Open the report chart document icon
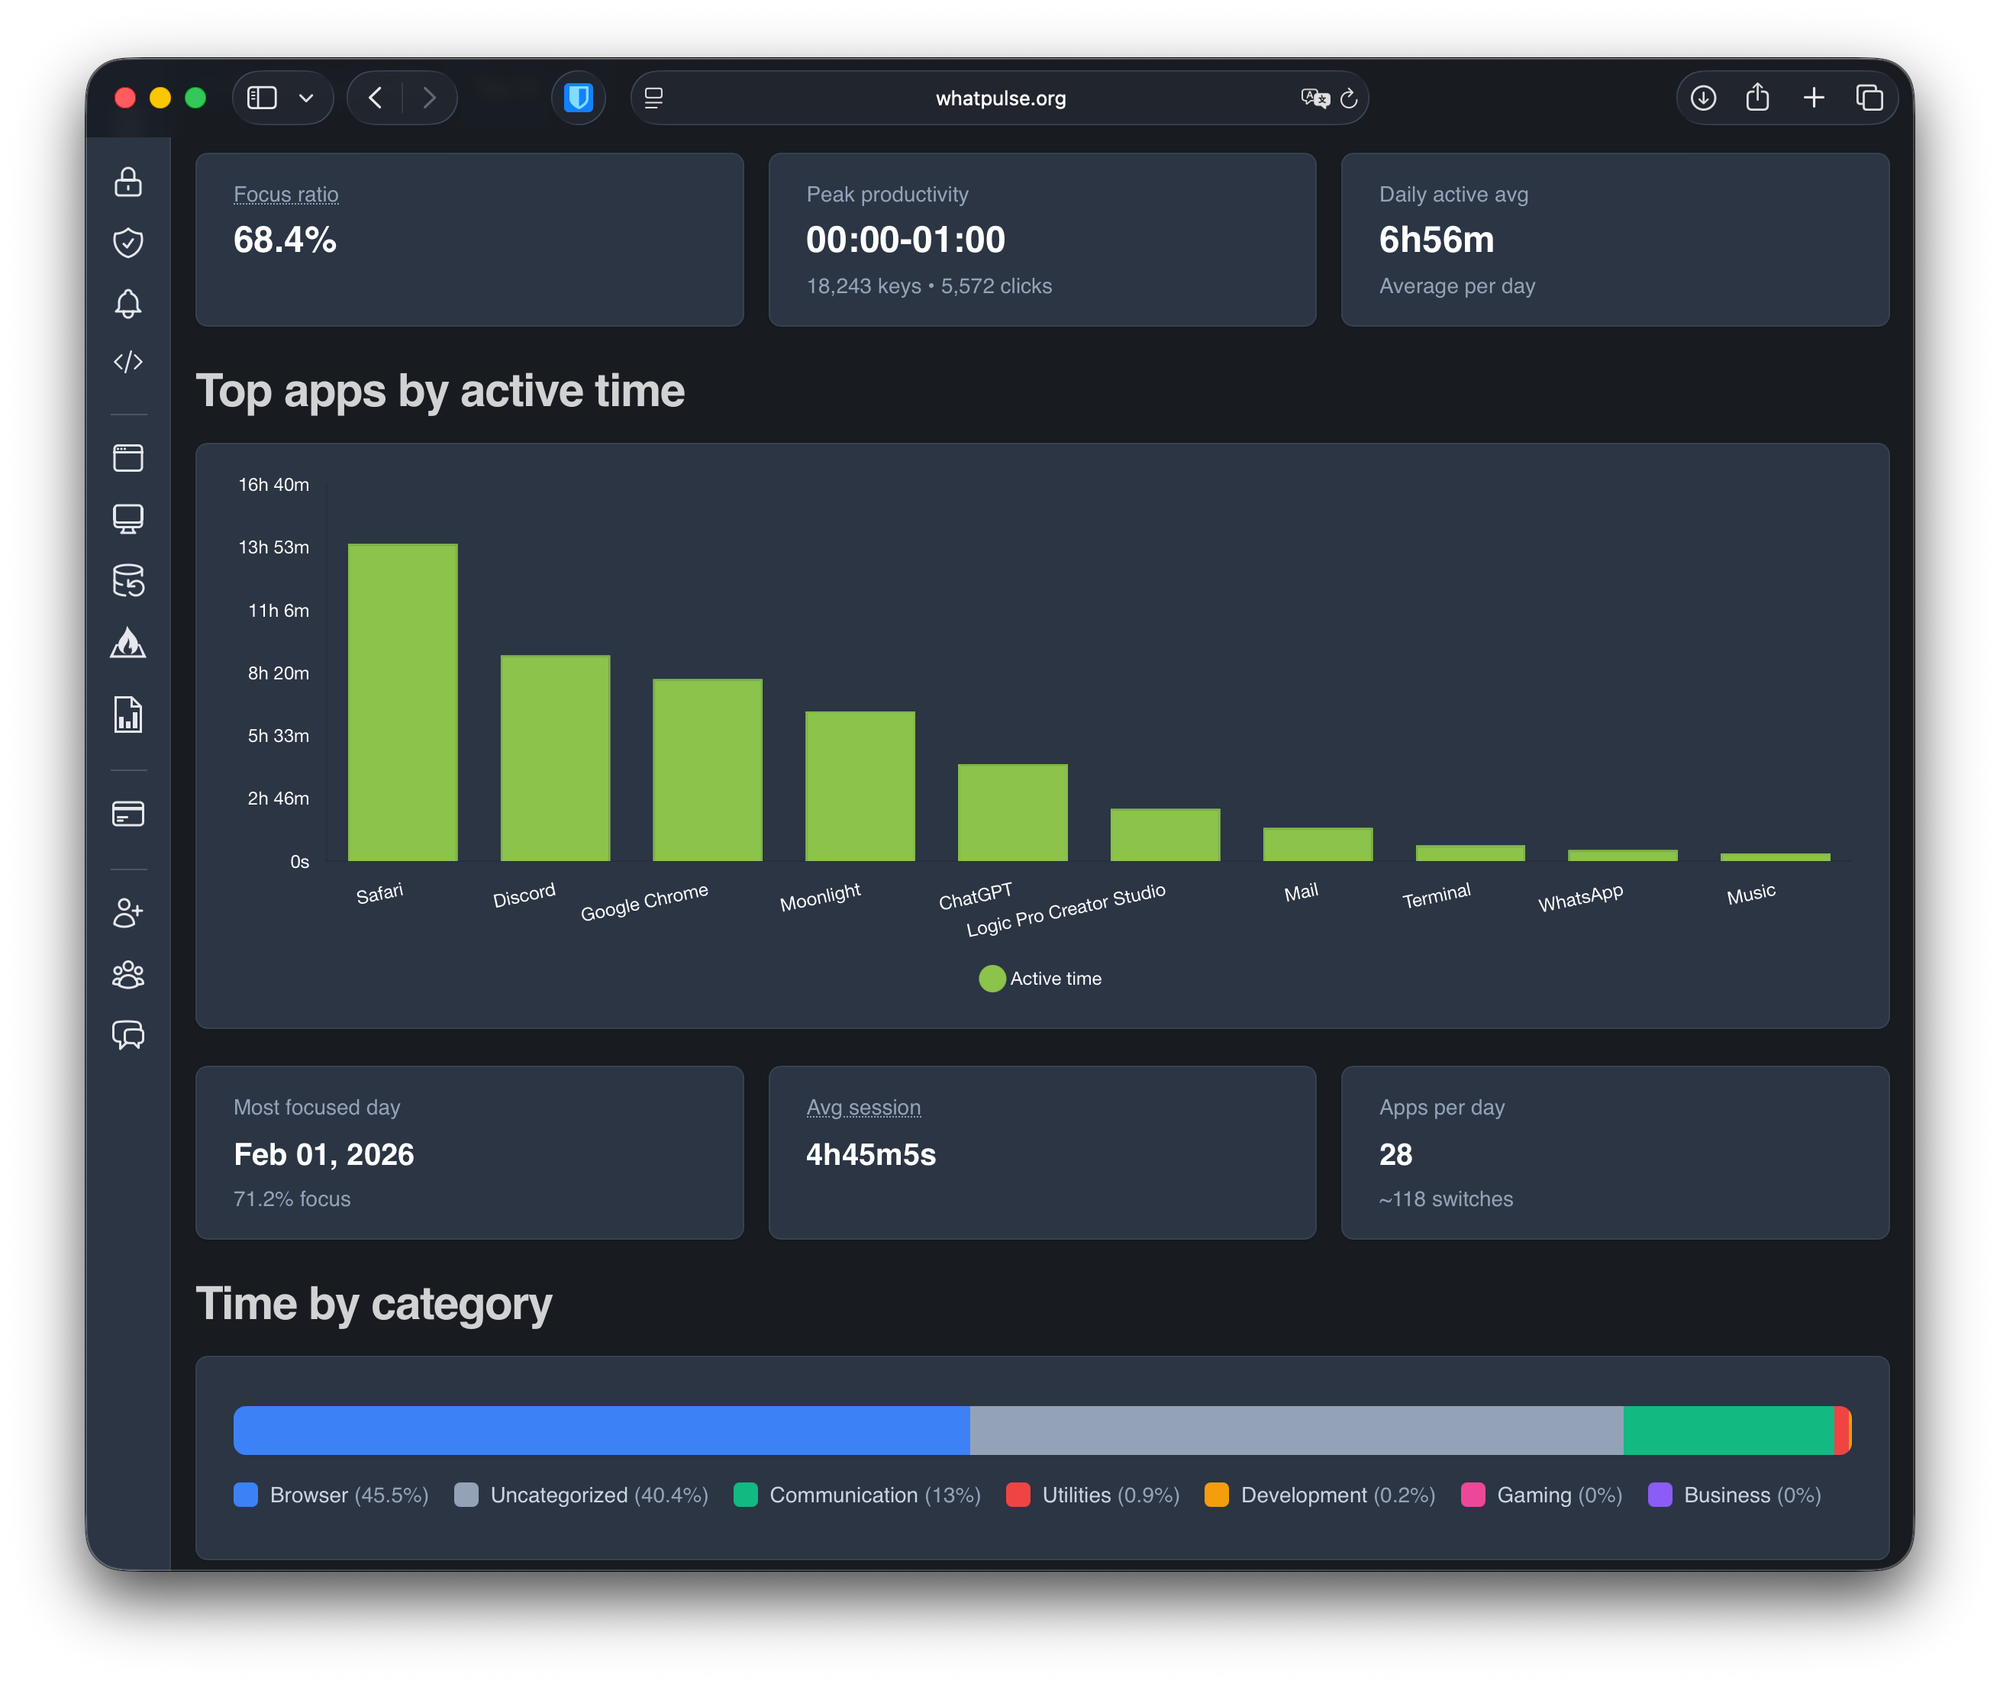Screen dimensions: 2000x1684 pyautogui.click(x=128, y=715)
